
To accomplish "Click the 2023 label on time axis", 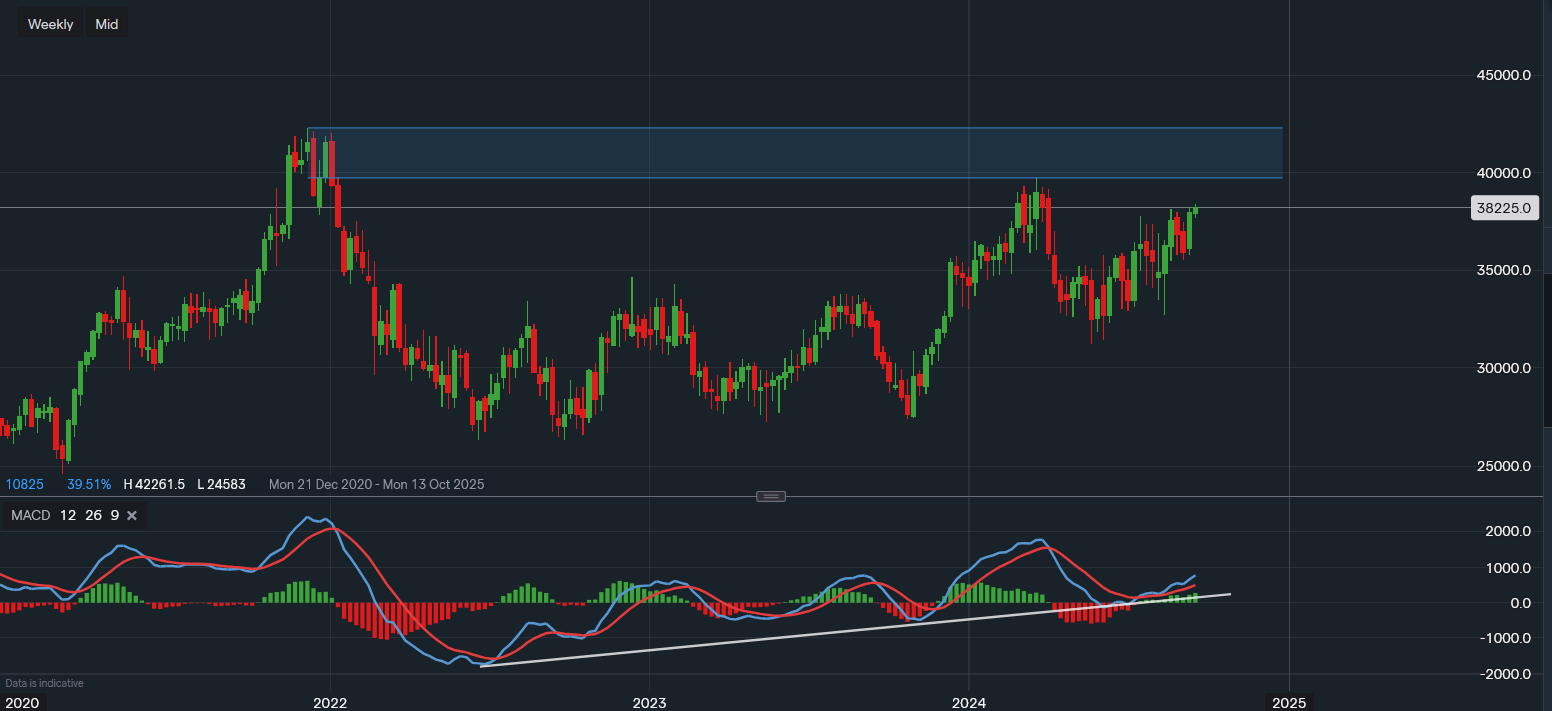I will coord(649,703).
